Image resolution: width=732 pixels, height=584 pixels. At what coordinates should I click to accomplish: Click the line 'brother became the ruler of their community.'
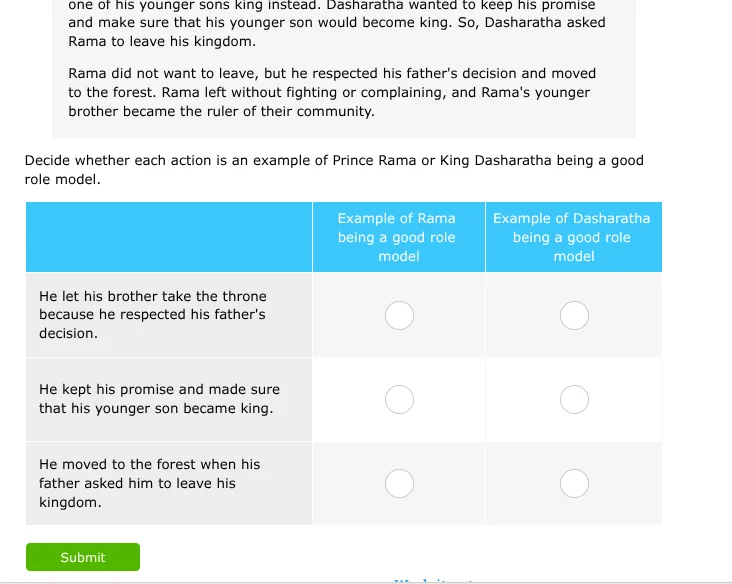[221, 112]
